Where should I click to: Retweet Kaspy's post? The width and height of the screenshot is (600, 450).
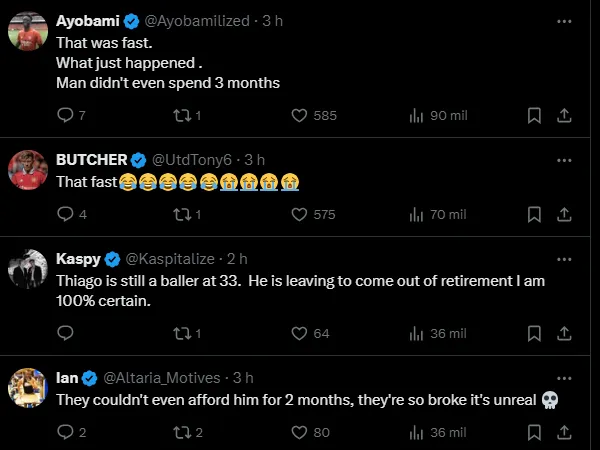point(181,333)
